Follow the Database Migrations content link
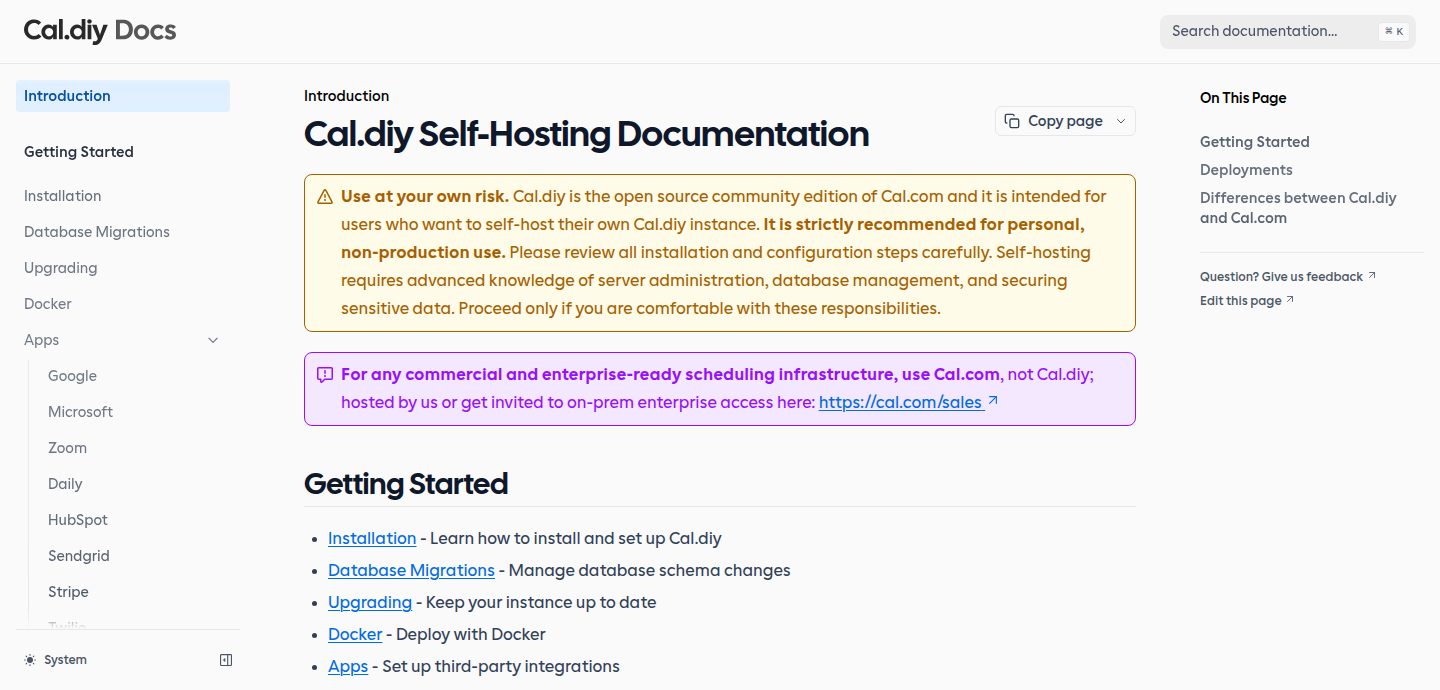Screen dimensions: 1440x690 click(x=411, y=570)
